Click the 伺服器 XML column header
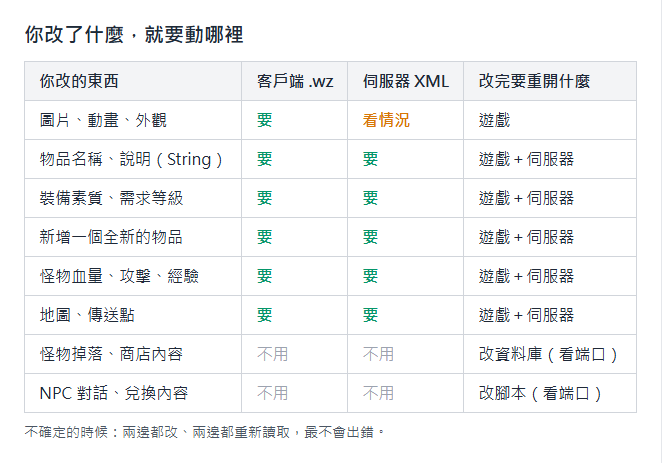The height and width of the screenshot is (463, 662). point(406,81)
